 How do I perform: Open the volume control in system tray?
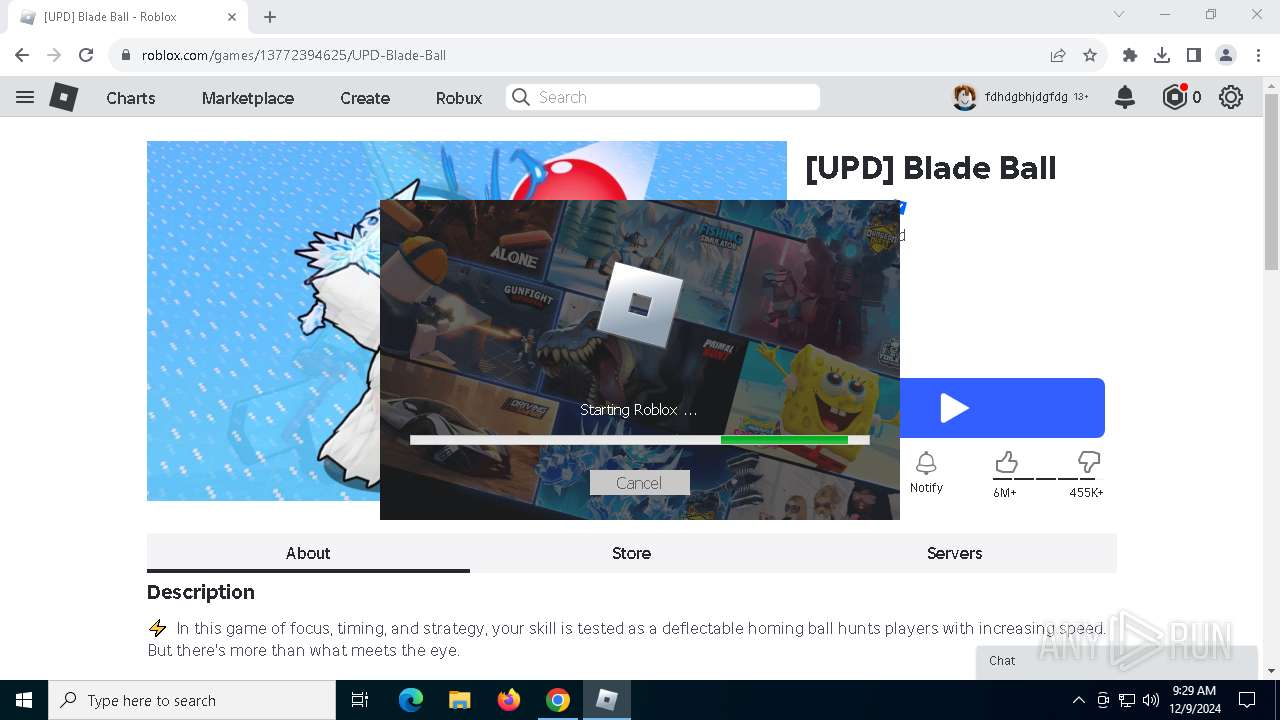pos(1151,700)
